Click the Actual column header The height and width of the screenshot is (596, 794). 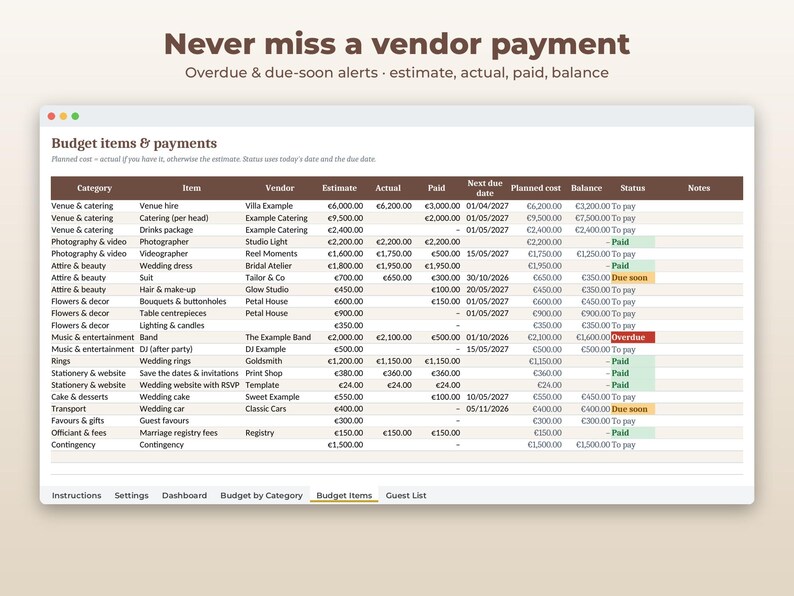pyautogui.click(x=388, y=188)
